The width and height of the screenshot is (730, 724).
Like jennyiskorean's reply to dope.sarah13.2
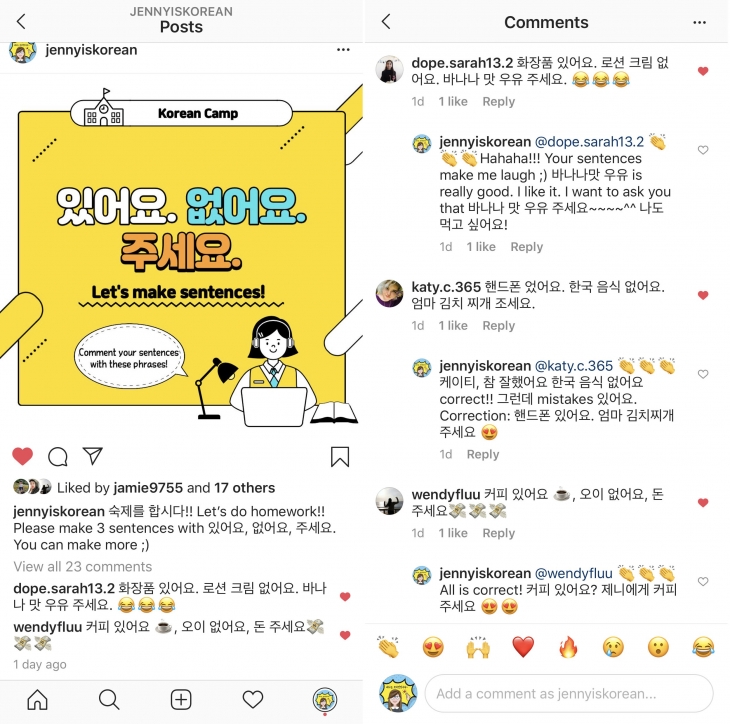point(703,150)
